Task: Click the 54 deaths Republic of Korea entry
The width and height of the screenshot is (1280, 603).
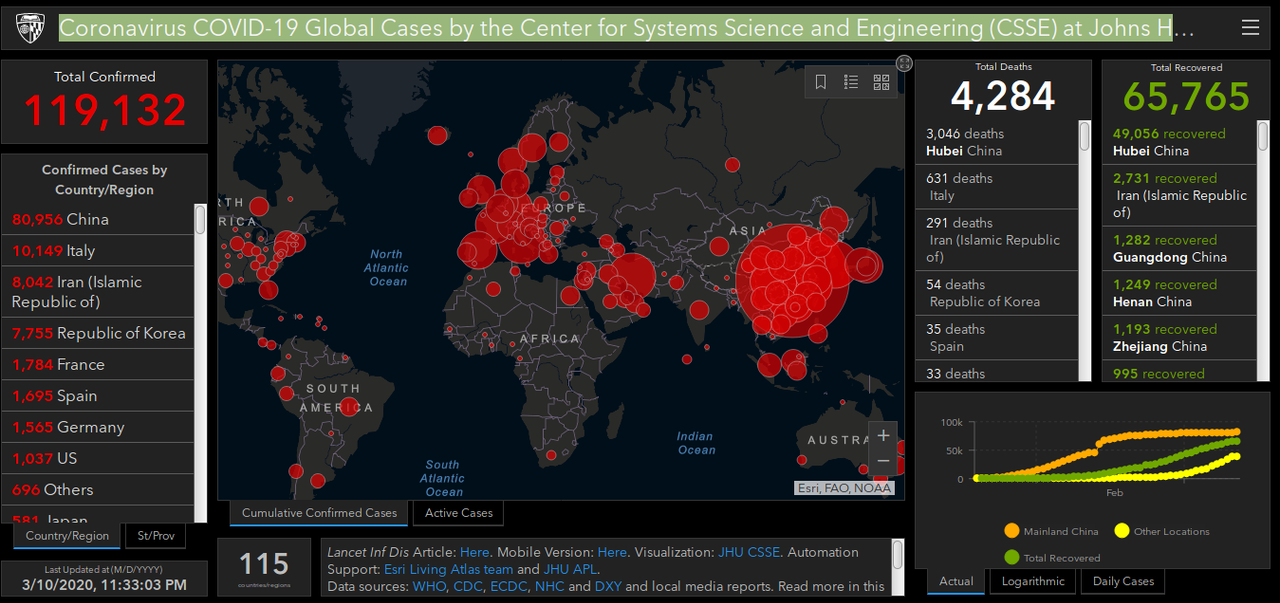Action: [x=997, y=293]
